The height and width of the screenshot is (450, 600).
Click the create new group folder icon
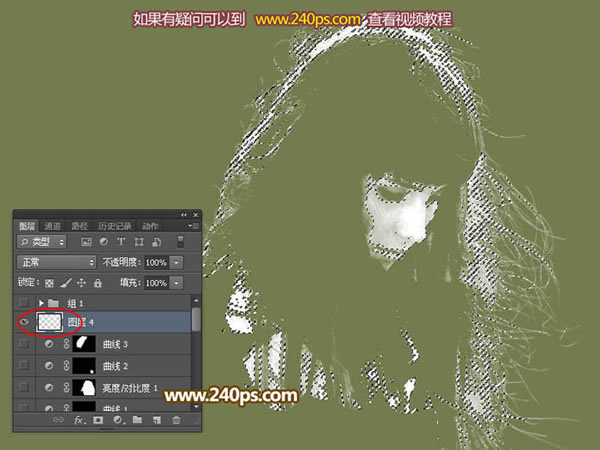137,420
